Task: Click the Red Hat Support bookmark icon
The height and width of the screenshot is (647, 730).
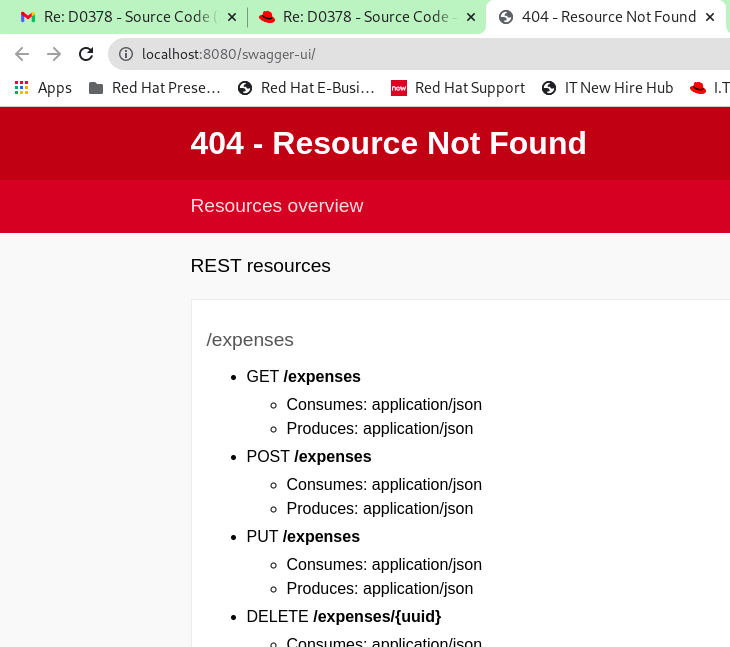Action: coord(399,88)
